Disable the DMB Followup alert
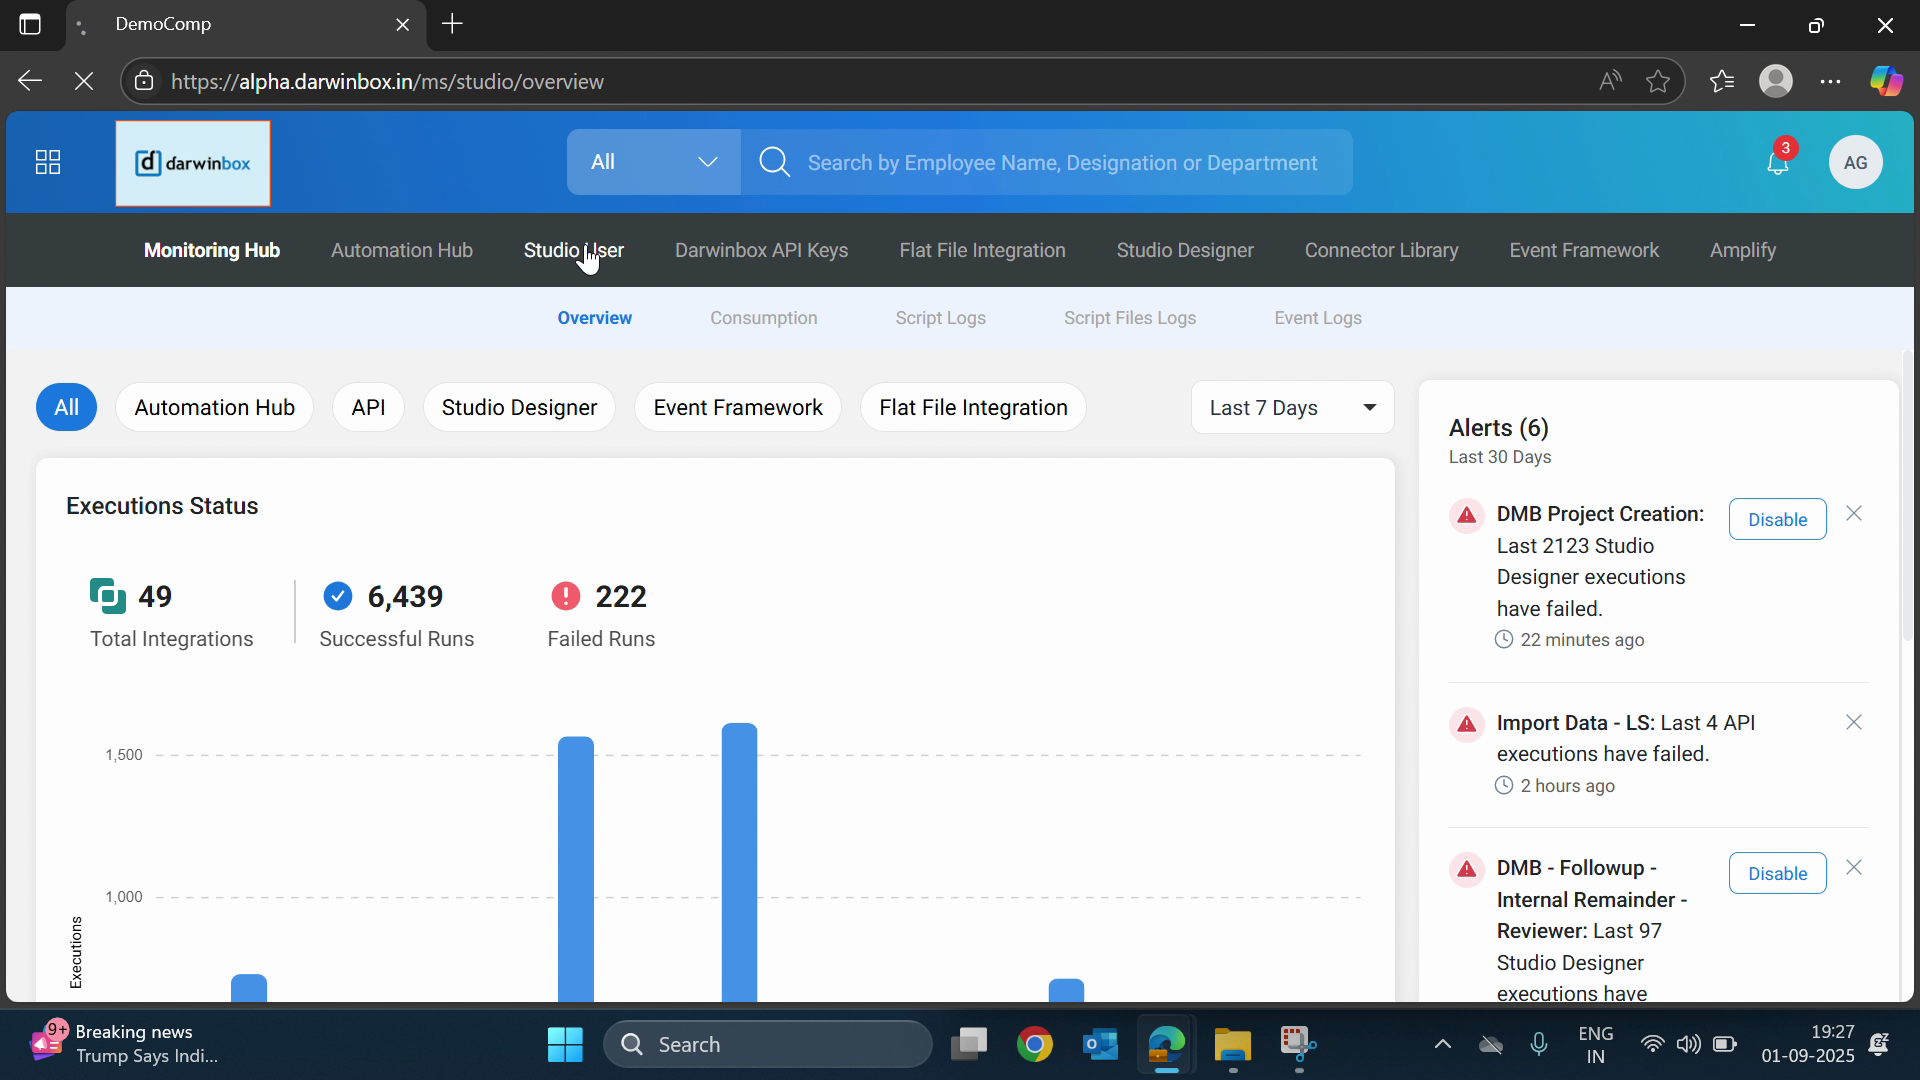This screenshot has width=1920, height=1080. coord(1776,874)
